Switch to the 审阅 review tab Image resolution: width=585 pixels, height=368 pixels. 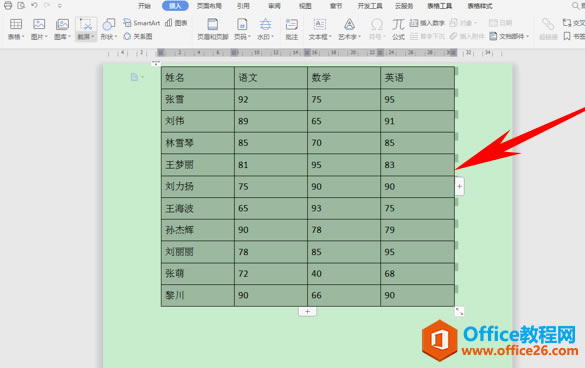click(274, 6)
